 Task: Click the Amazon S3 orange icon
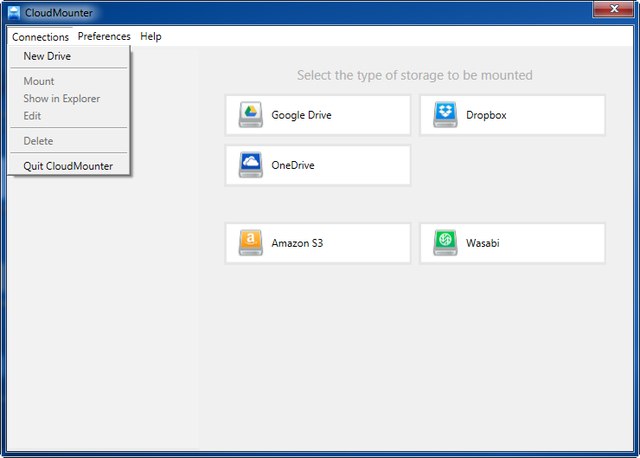tap(251, 243)
